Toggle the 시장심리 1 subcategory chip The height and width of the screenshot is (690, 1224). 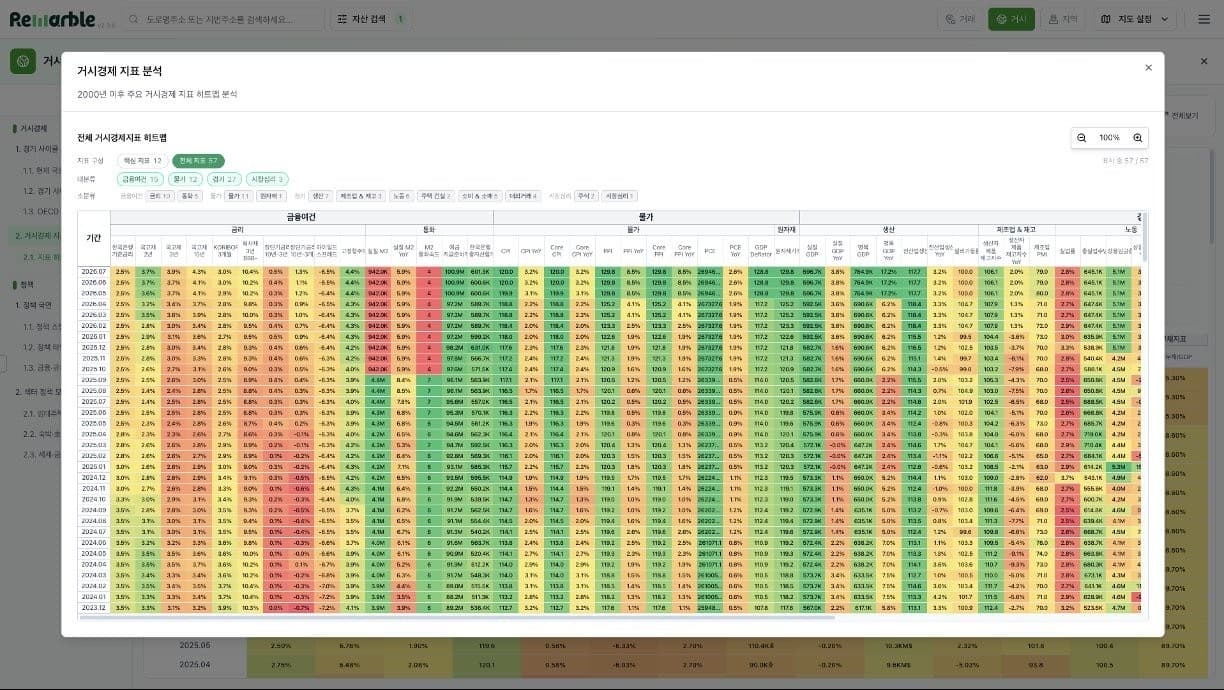[619, 196]
